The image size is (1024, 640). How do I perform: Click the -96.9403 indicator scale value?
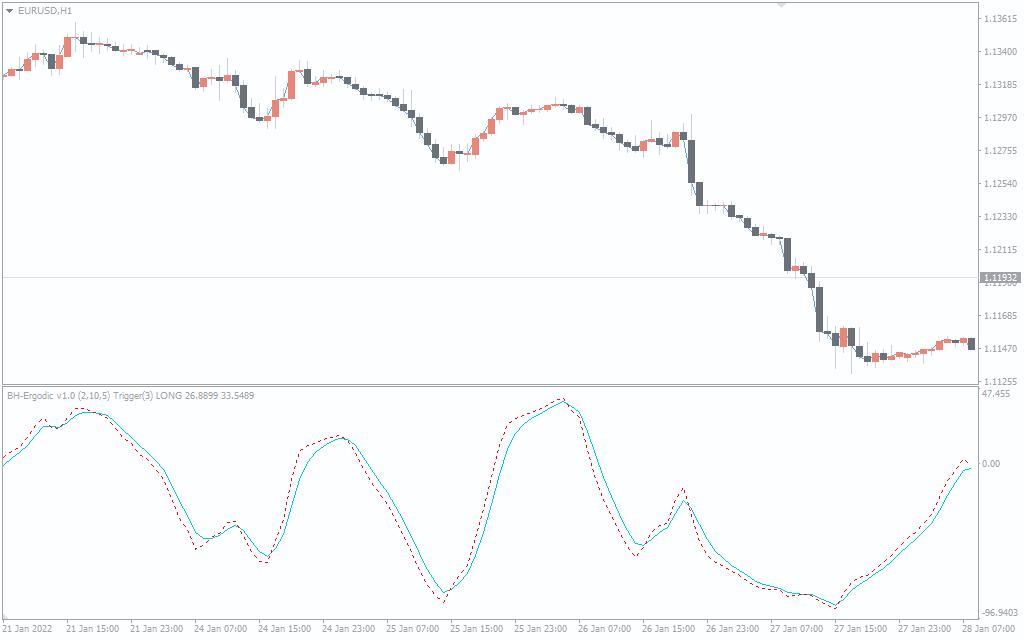click(1001, 612)
